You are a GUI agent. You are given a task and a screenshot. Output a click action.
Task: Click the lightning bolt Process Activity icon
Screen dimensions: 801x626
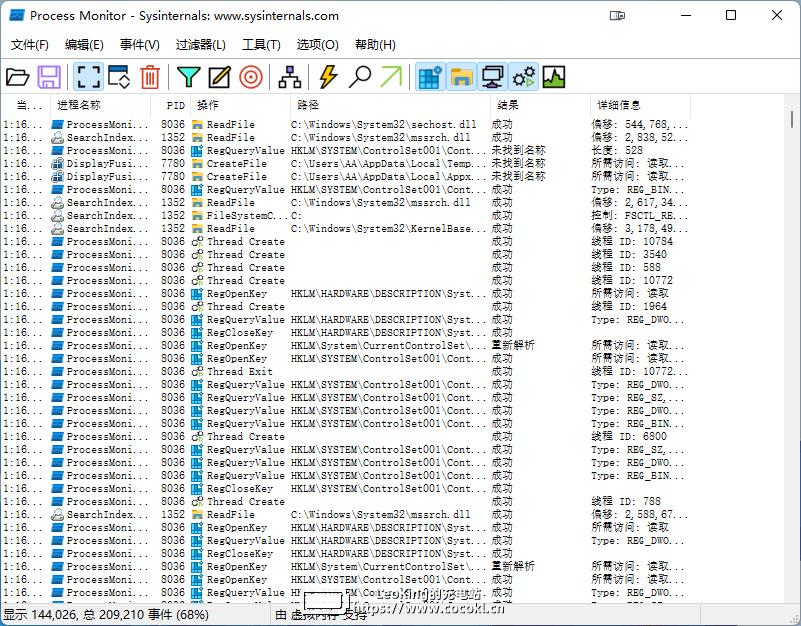328,77
